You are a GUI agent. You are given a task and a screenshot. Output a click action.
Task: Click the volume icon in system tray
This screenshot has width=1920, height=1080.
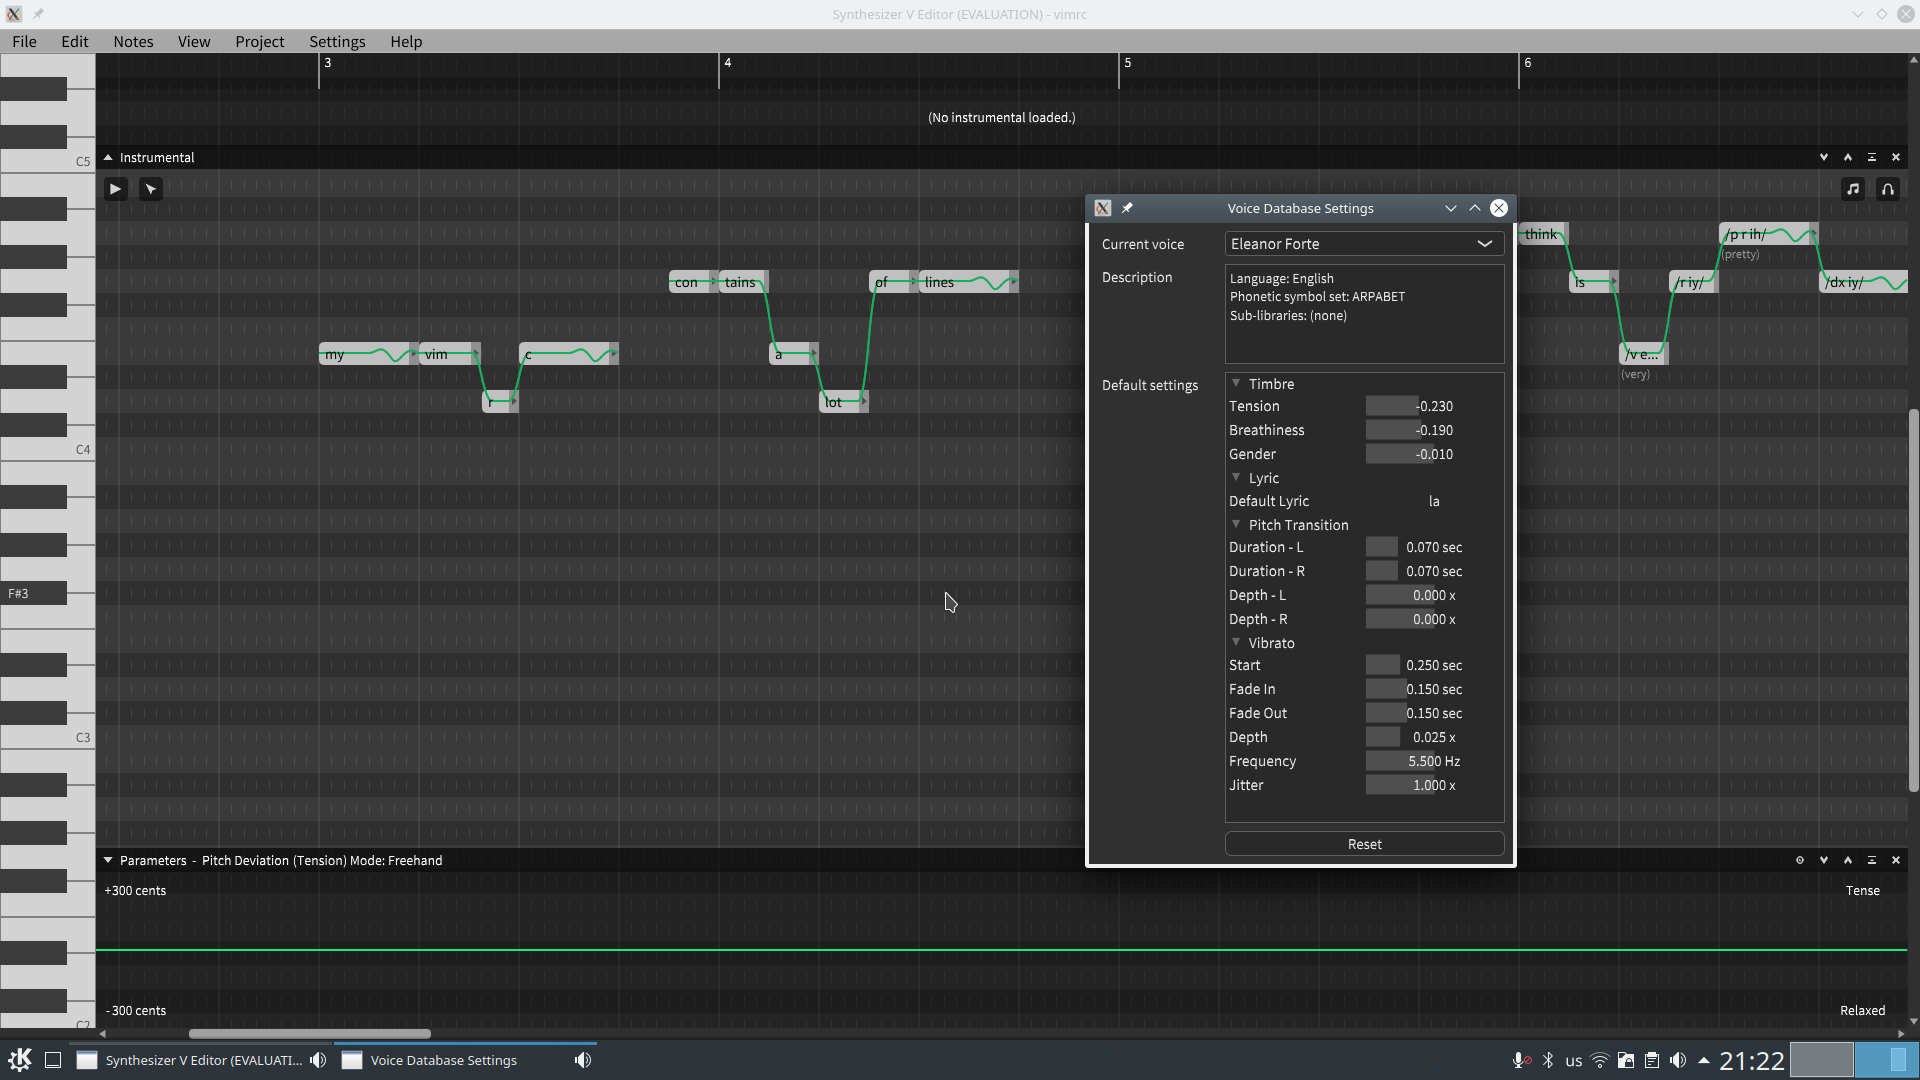1678,1060
